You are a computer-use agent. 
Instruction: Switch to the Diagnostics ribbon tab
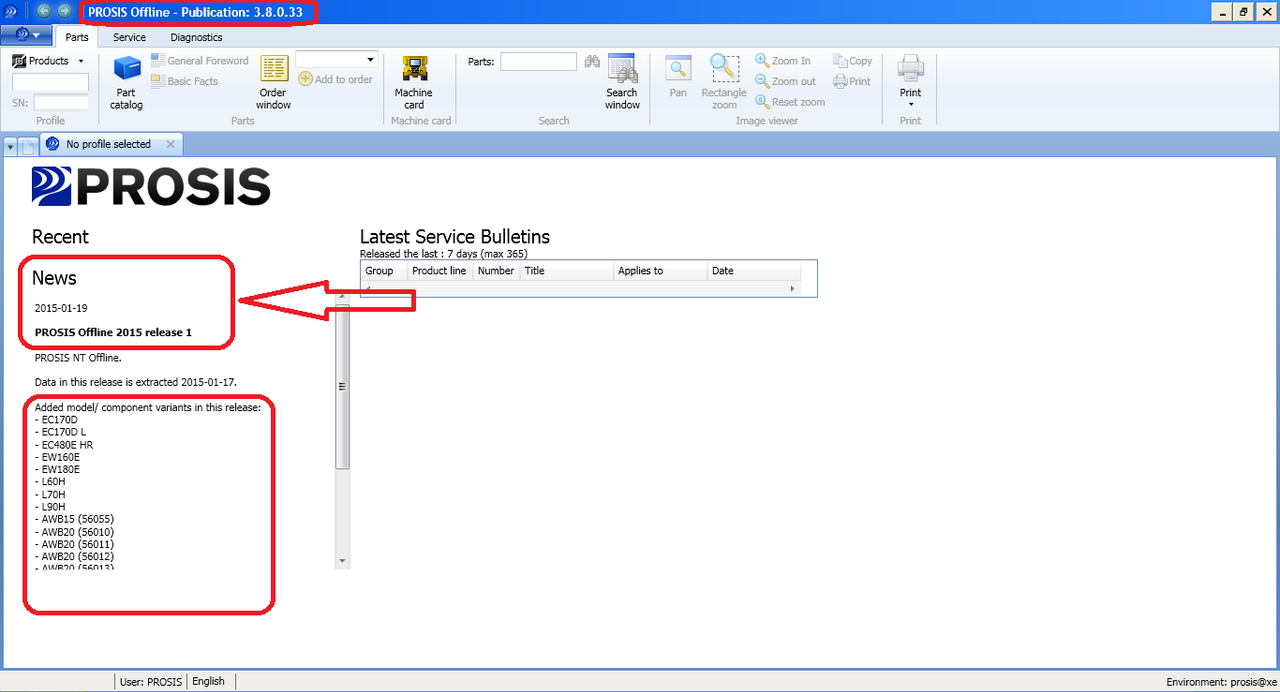(x=196, y=37)
